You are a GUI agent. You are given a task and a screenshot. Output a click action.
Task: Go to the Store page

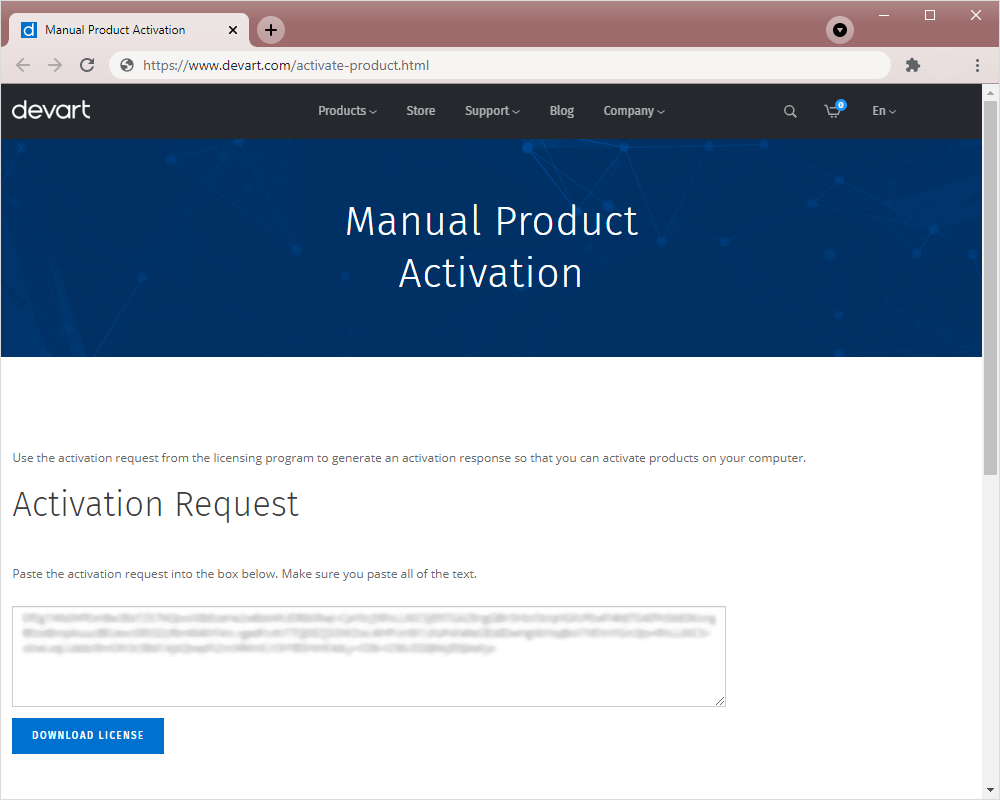point(421,111)
